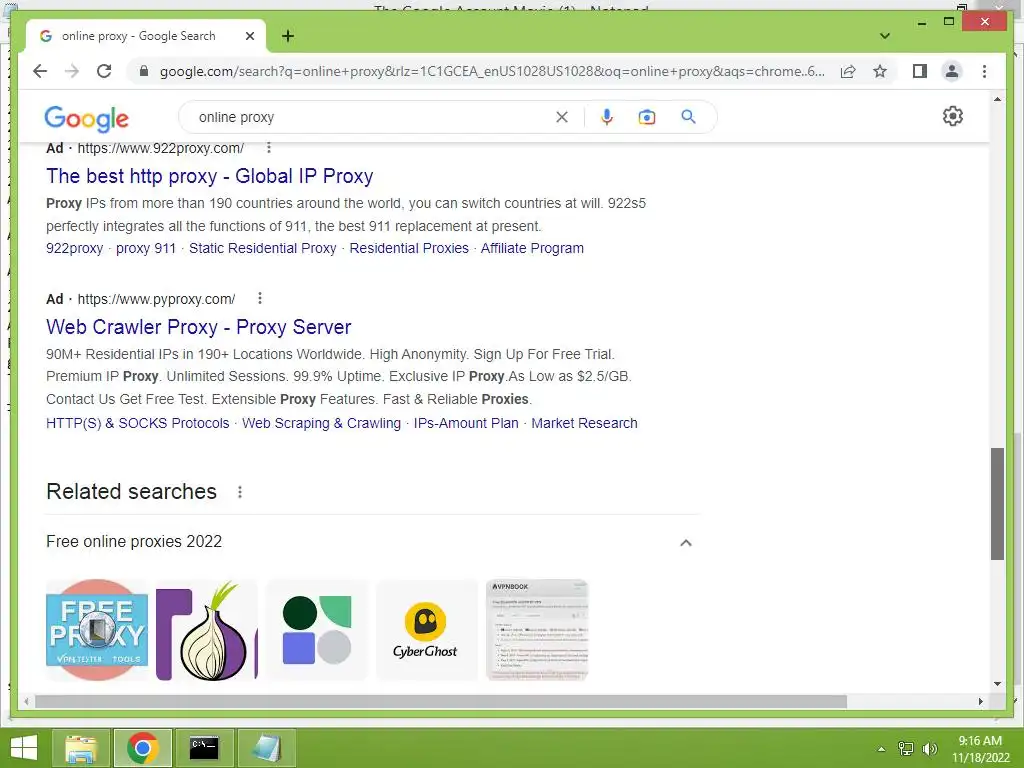The image size is (1024, 768).
Task: Open Market Research sitelink
Action: [584, 423]
